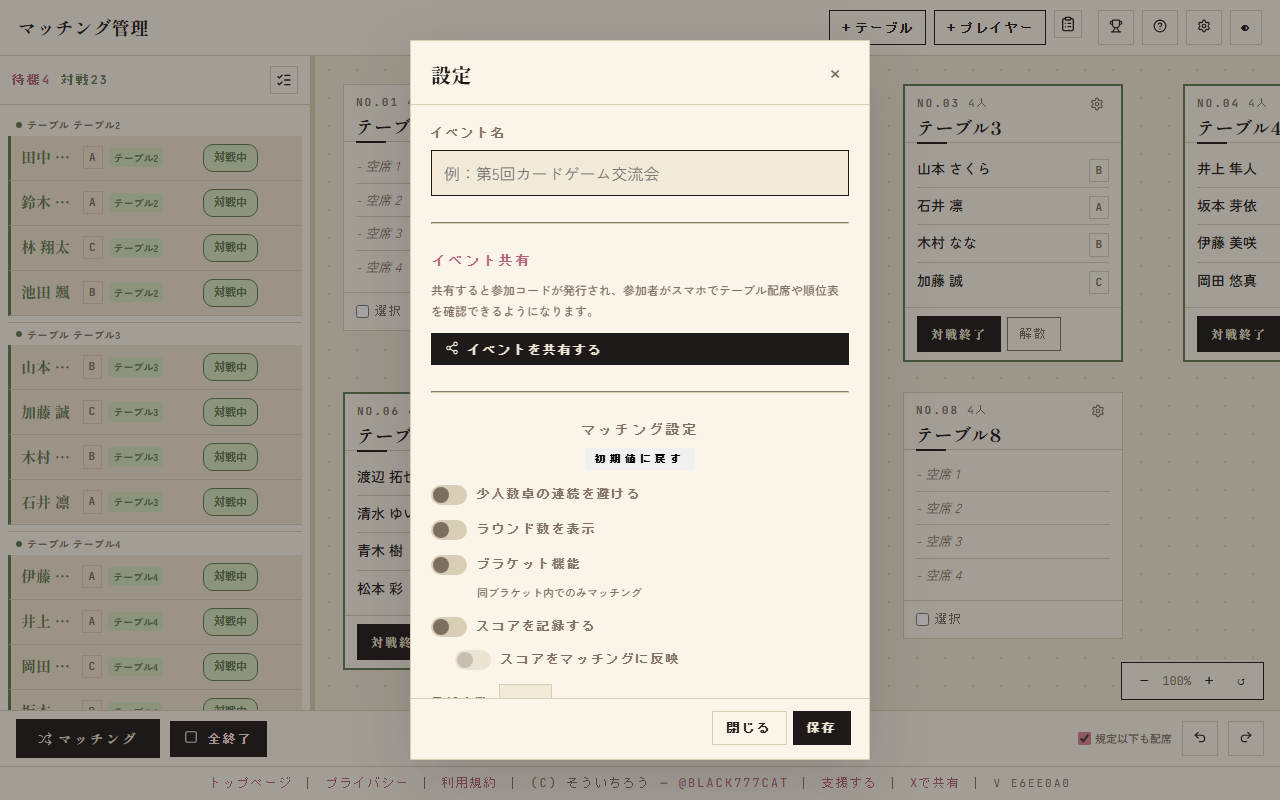Close the 設定 dialog with X
The width and height of the screenshot is (1280, 800).
[835, 74]
